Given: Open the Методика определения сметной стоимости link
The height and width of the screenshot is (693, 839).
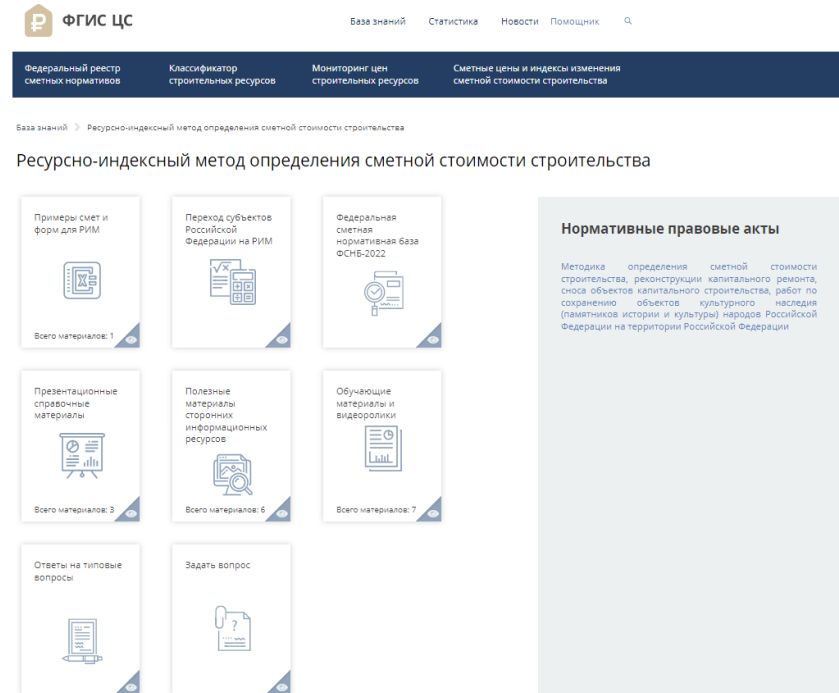Looking at the screenshot, I should point(688,296).
